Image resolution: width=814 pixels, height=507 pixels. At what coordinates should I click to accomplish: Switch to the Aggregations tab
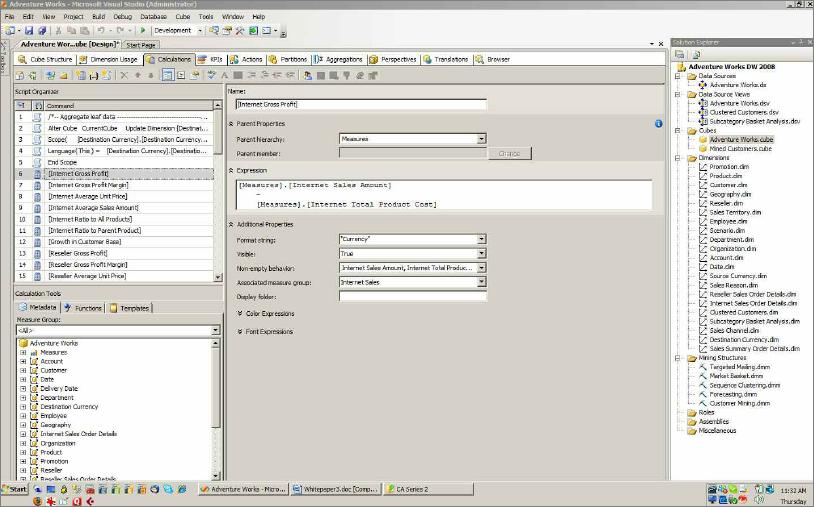pyautogui.click(x=338, y=60)
